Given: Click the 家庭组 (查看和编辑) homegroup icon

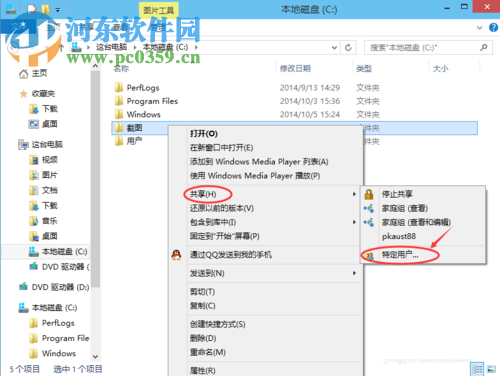Looking at the screenshot, I should pos(369,222).
